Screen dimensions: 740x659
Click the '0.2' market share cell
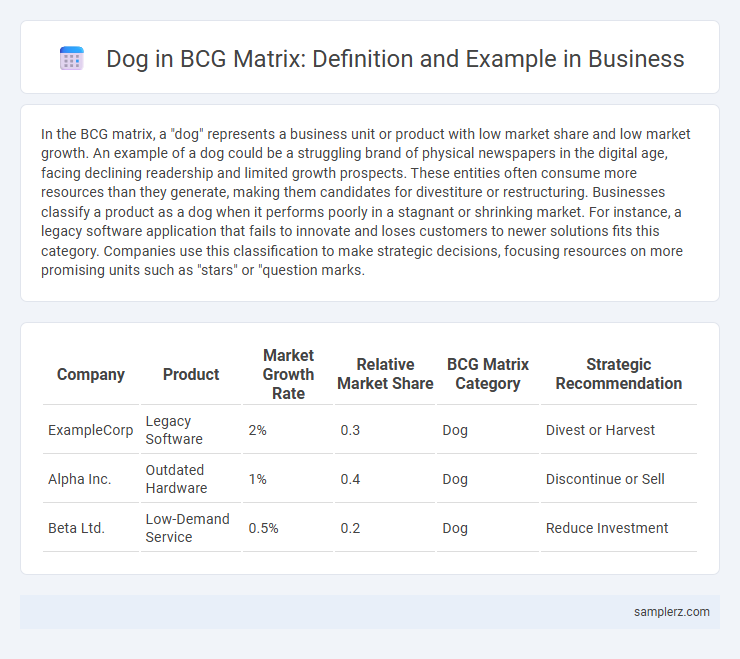pos(385,528)
